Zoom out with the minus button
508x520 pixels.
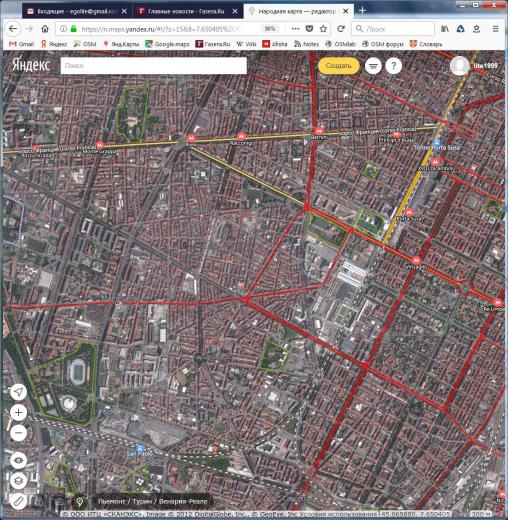point(19,433)
